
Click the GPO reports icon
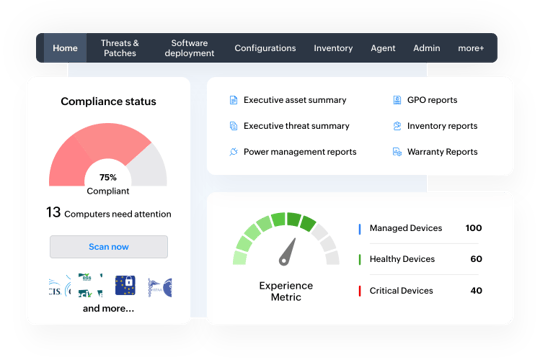[397, 100]
